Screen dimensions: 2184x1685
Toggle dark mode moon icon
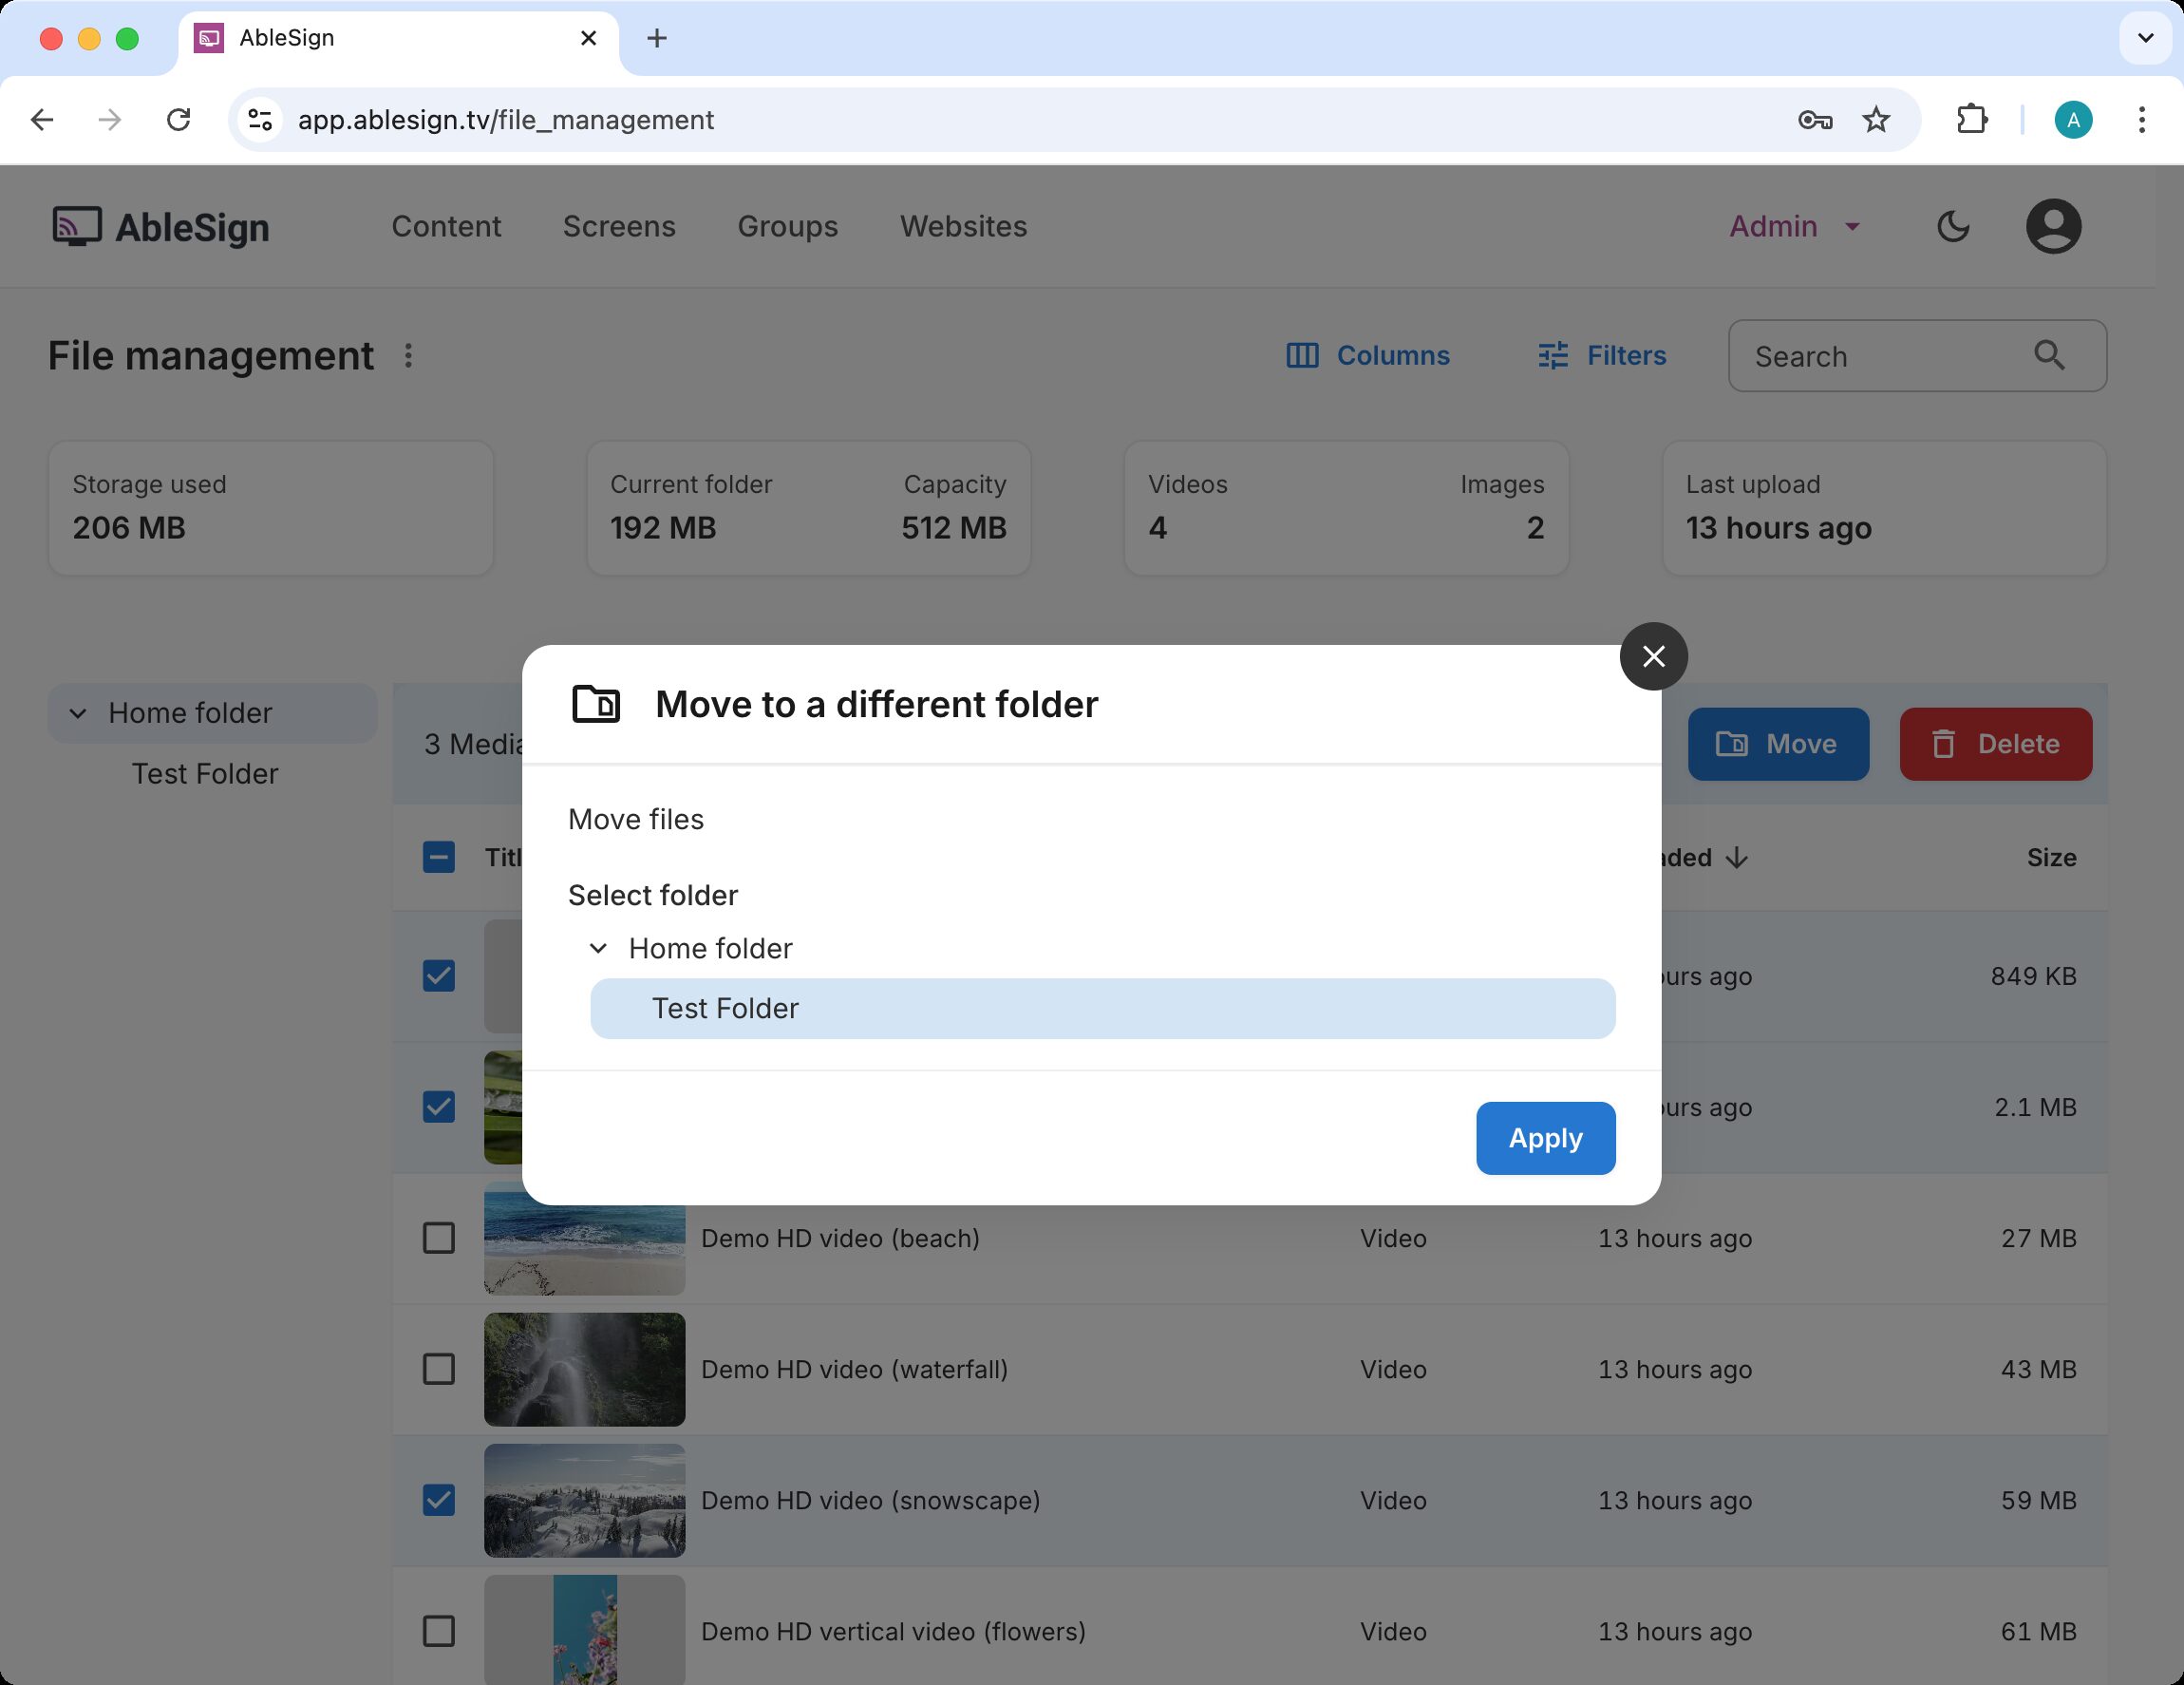pos(1953,227)
